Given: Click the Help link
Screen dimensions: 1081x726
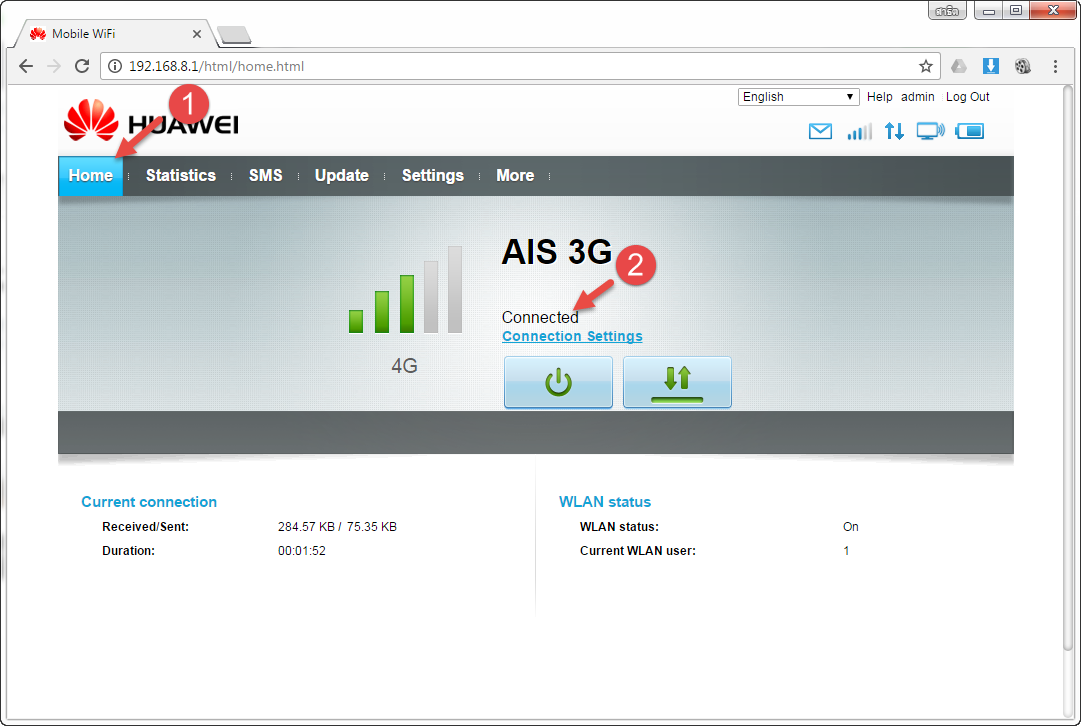Looking at the screenshot, I should [879, 97].
